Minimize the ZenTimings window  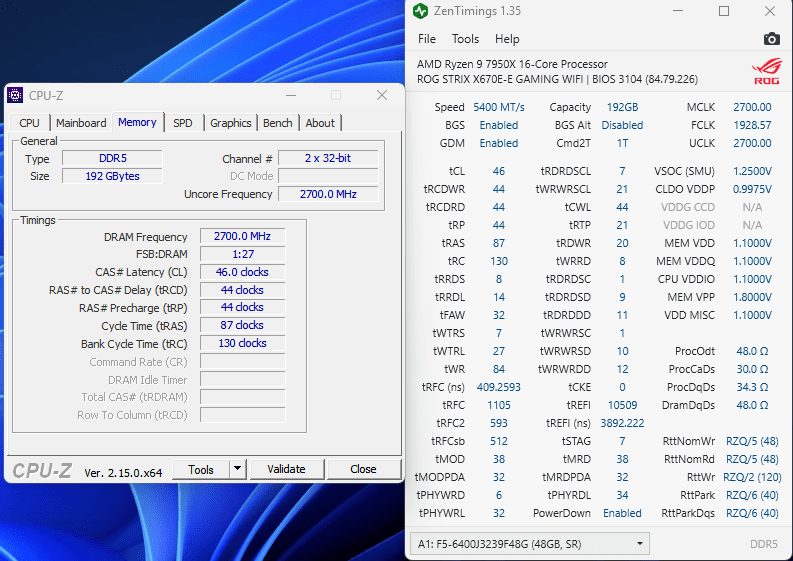click(x=678, y=11)
